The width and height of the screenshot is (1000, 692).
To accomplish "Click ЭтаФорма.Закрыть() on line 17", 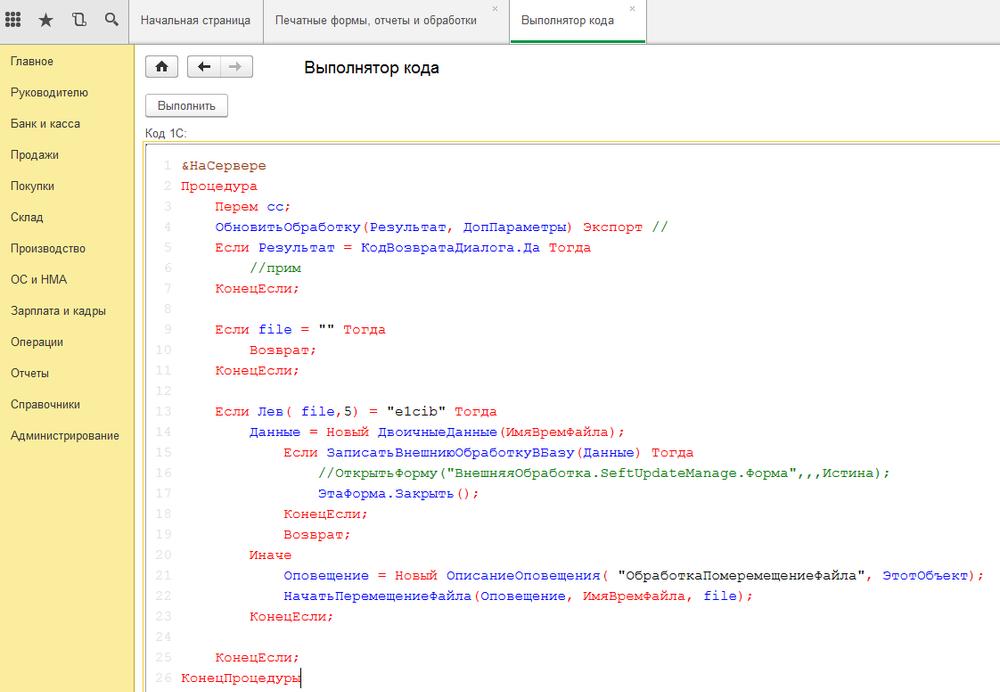I will tap(398, 494).
